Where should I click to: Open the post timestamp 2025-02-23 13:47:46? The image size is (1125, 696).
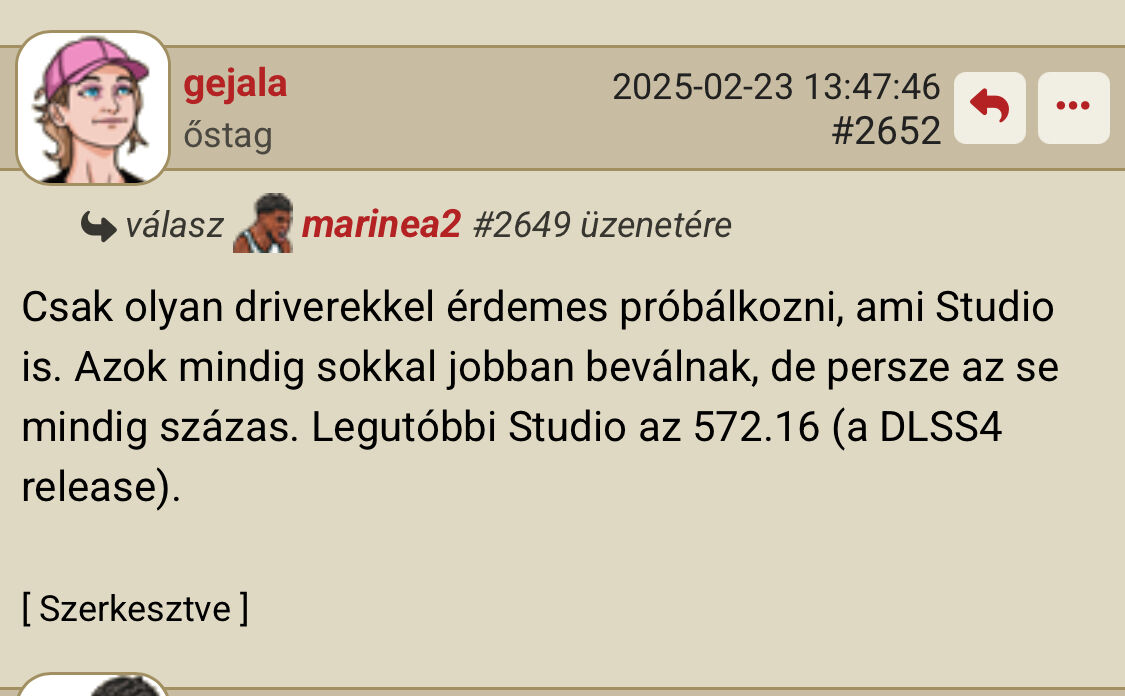click(776, 87)
